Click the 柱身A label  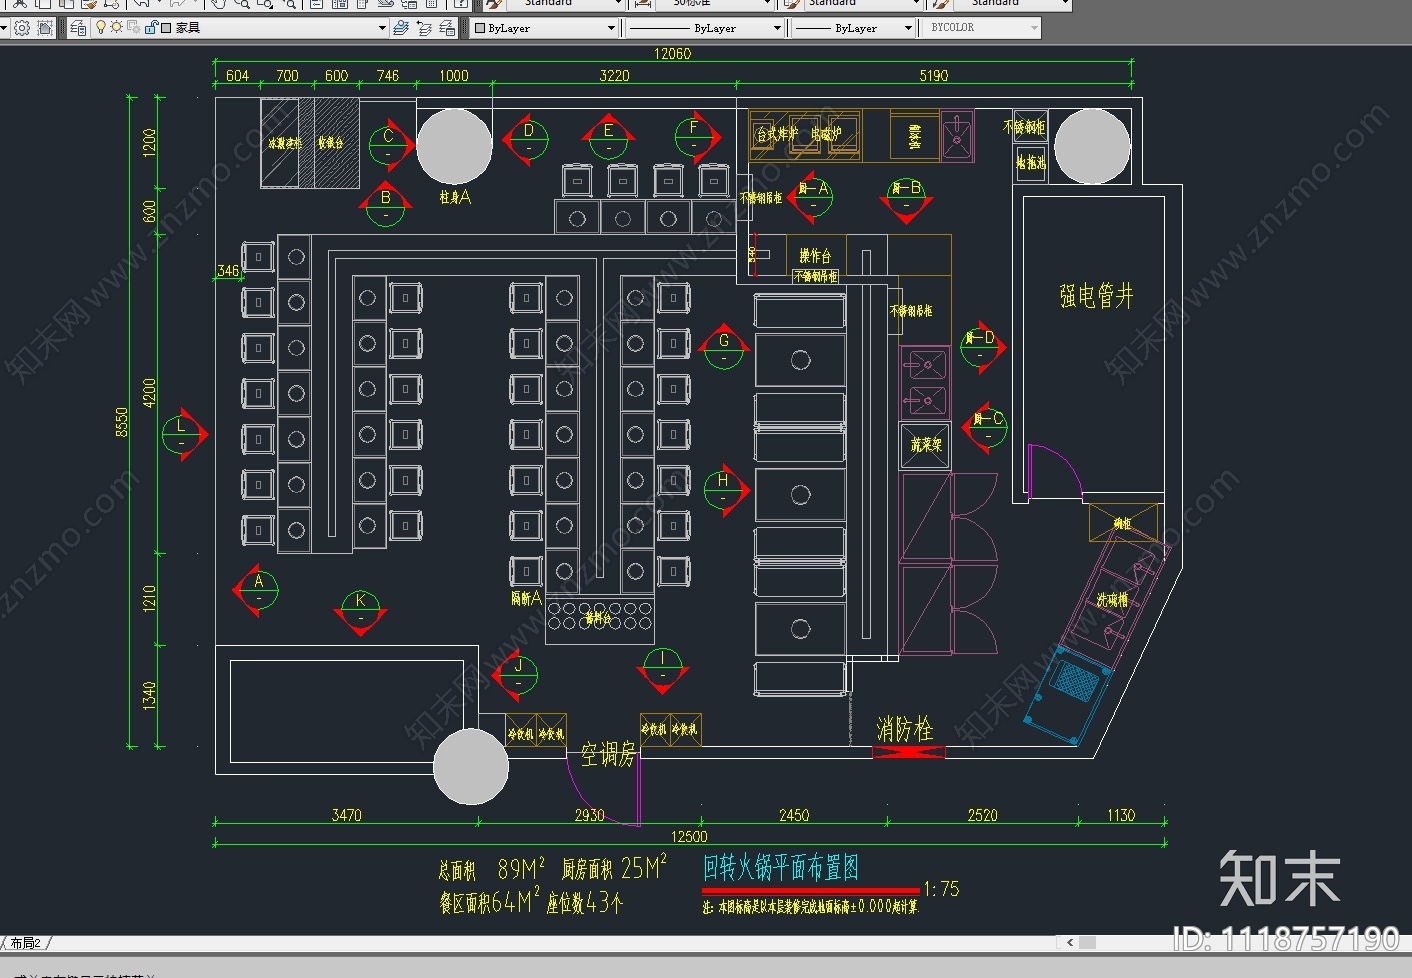click(x=455, y=198)
